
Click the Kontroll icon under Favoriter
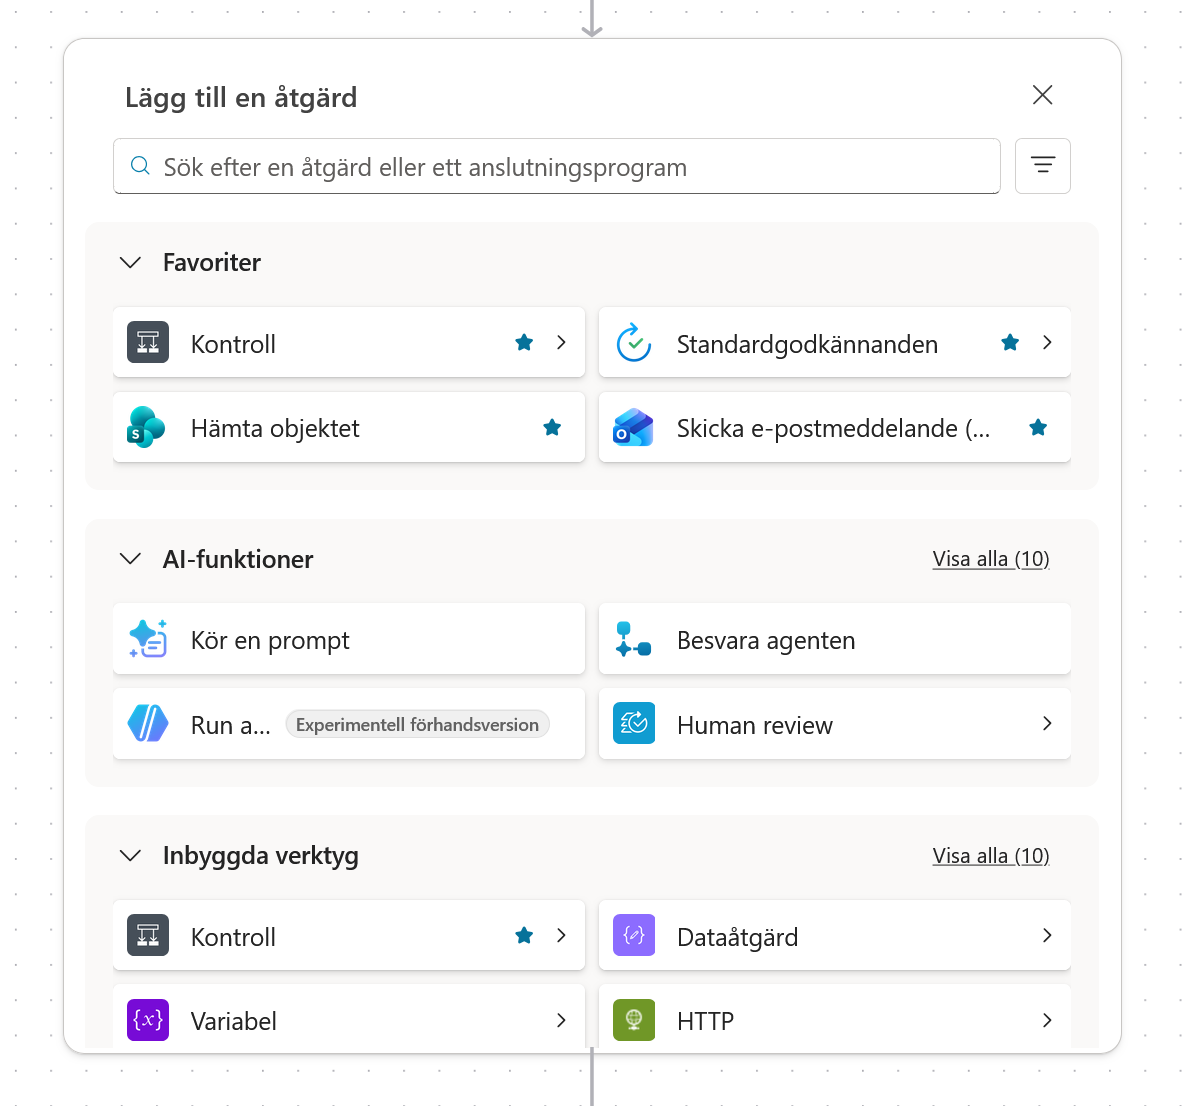click(148, 343)
